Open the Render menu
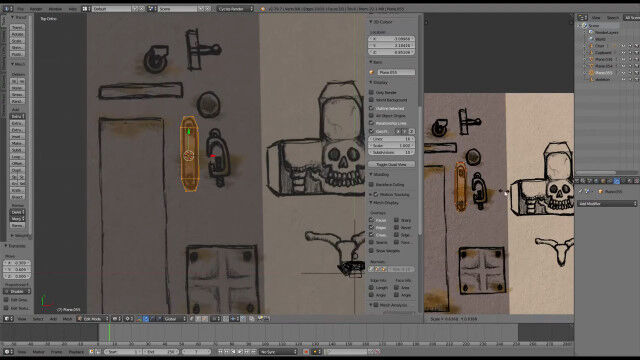Viewport: 640px width, 360px height. pyautogui.click(x=36, y=9)
